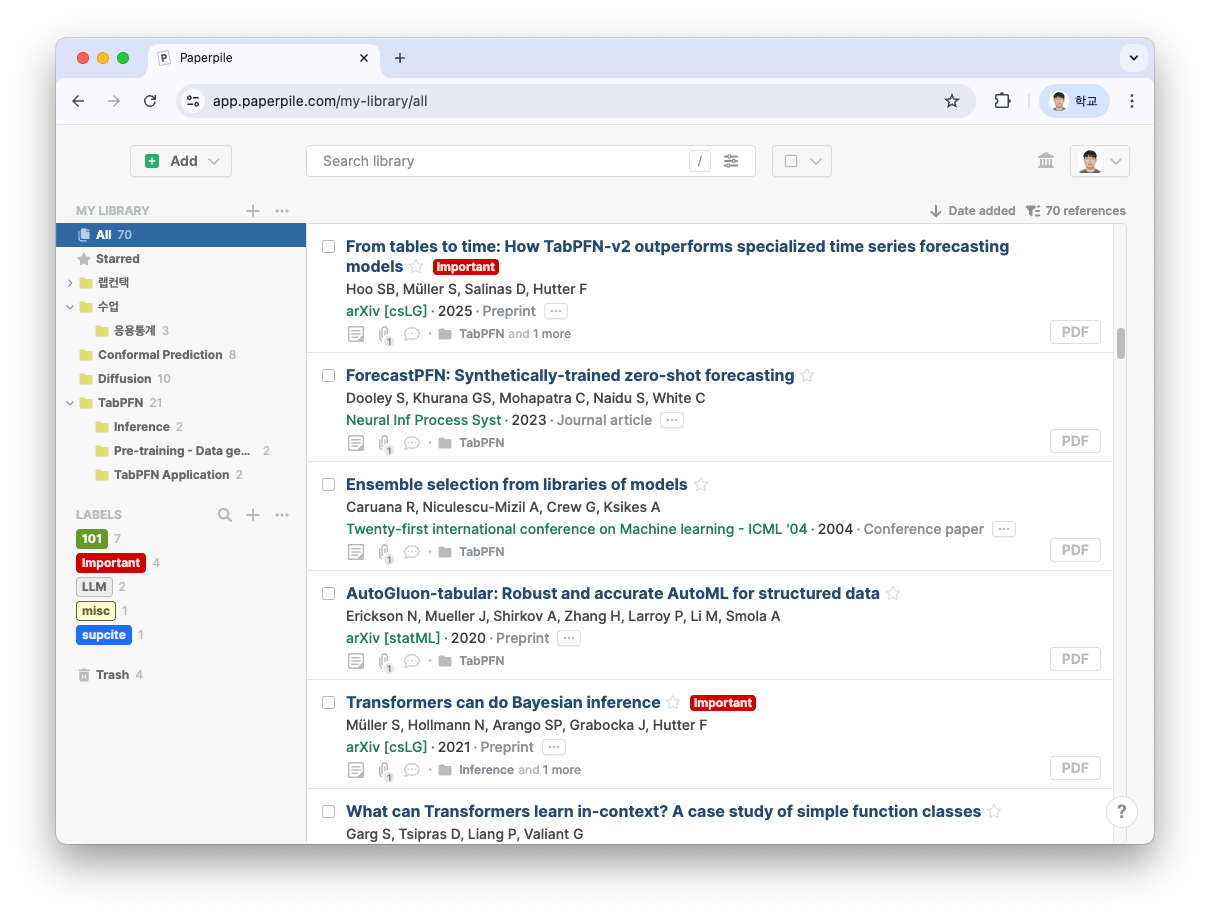Image resolution: width=1210 pixels, height=918 pixels.
Task: Open My Library more options menu
Action: [x=282, y=211]
